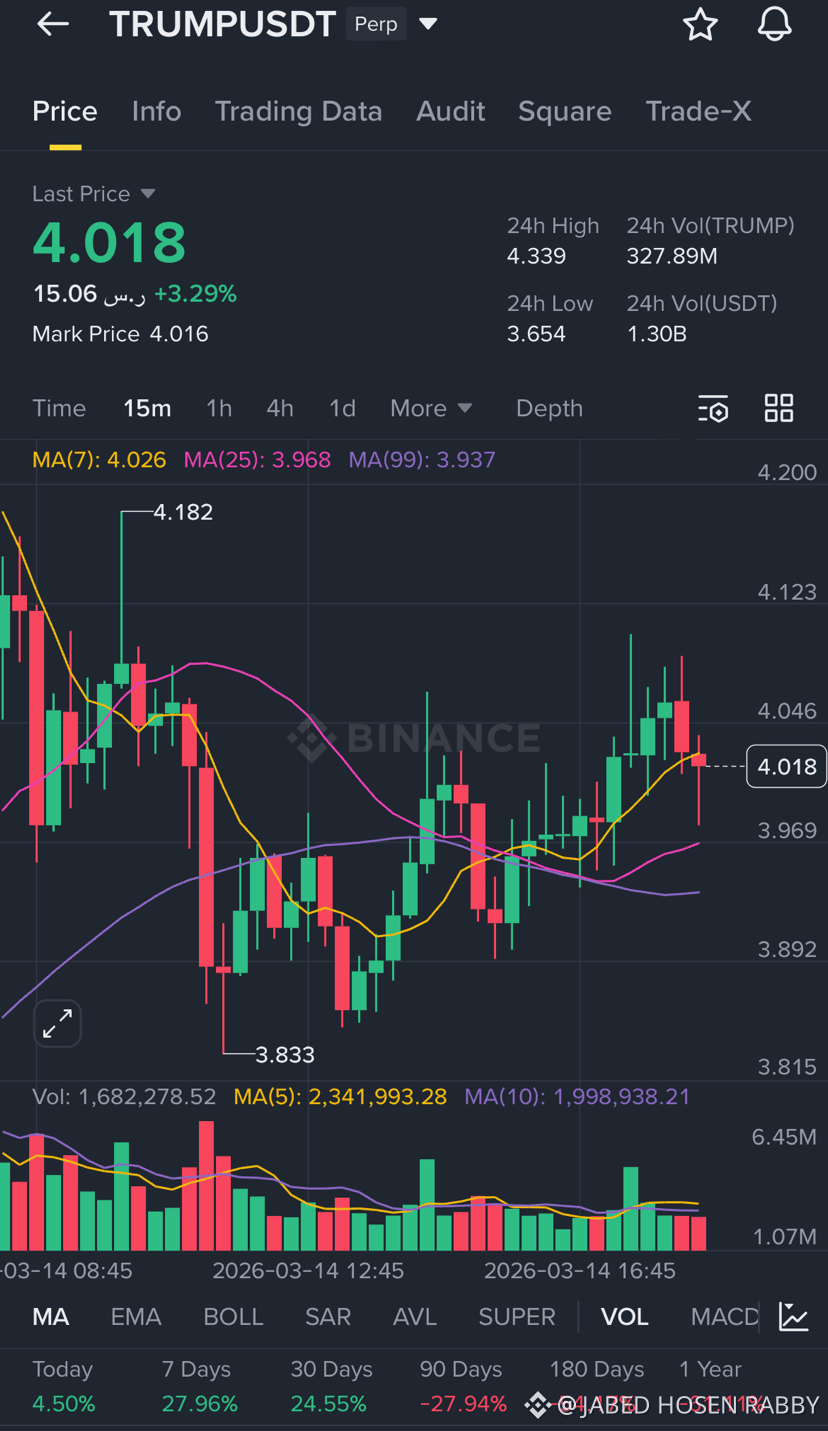Tap the volume MA(10): 1,998,938.21 legend
The image size is (828, 1431).
tap(577, 1097)
